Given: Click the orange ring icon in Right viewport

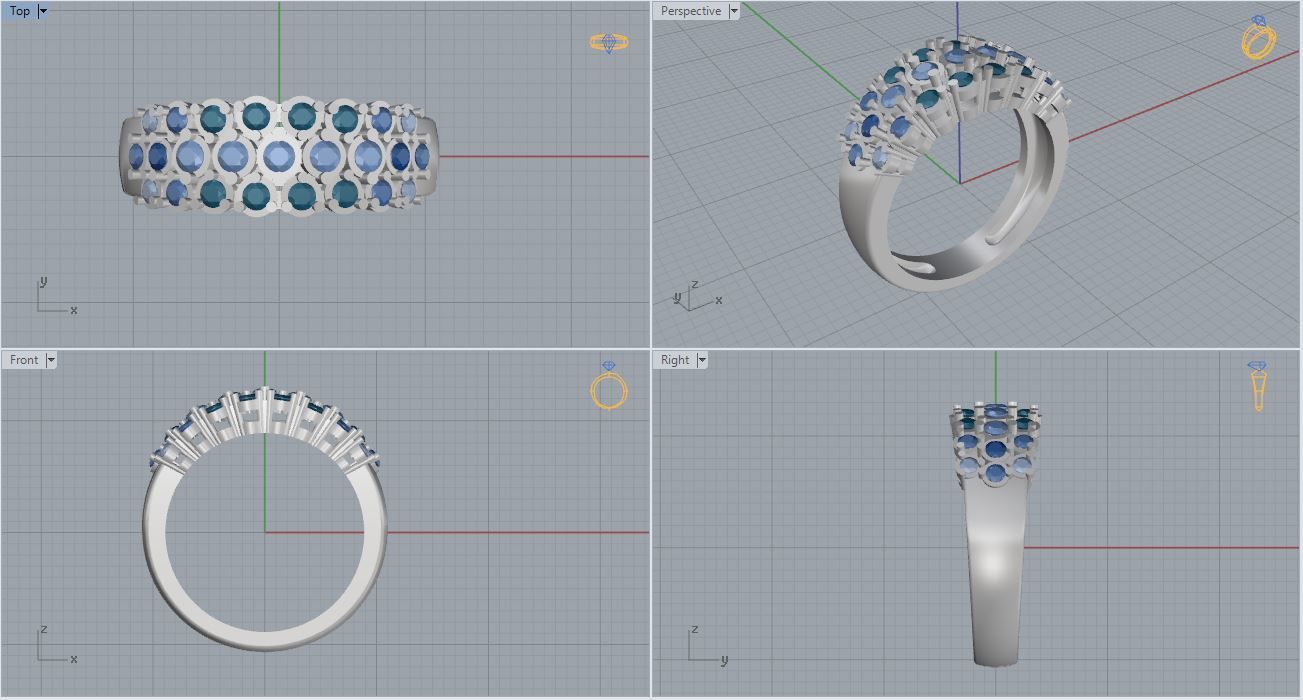Looking at the screenshot, I should pos(1258,386).
